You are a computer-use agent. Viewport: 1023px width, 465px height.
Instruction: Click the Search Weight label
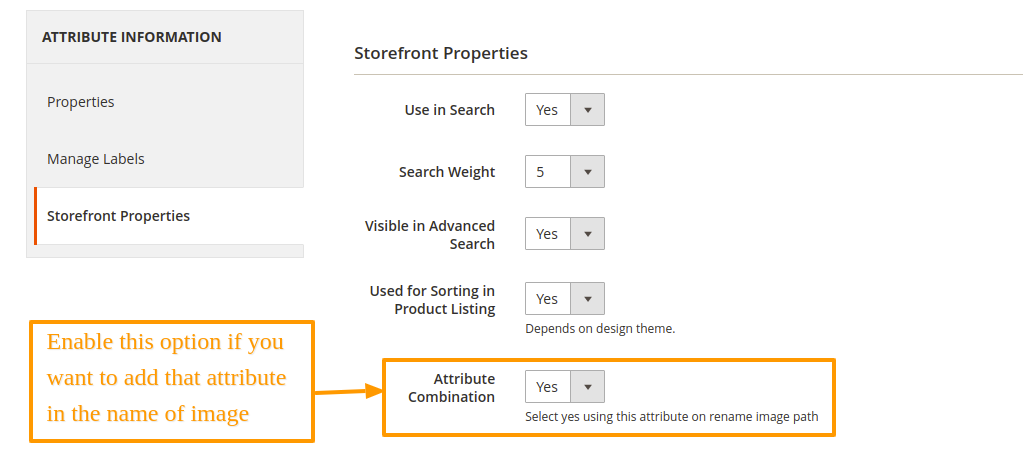447,172
